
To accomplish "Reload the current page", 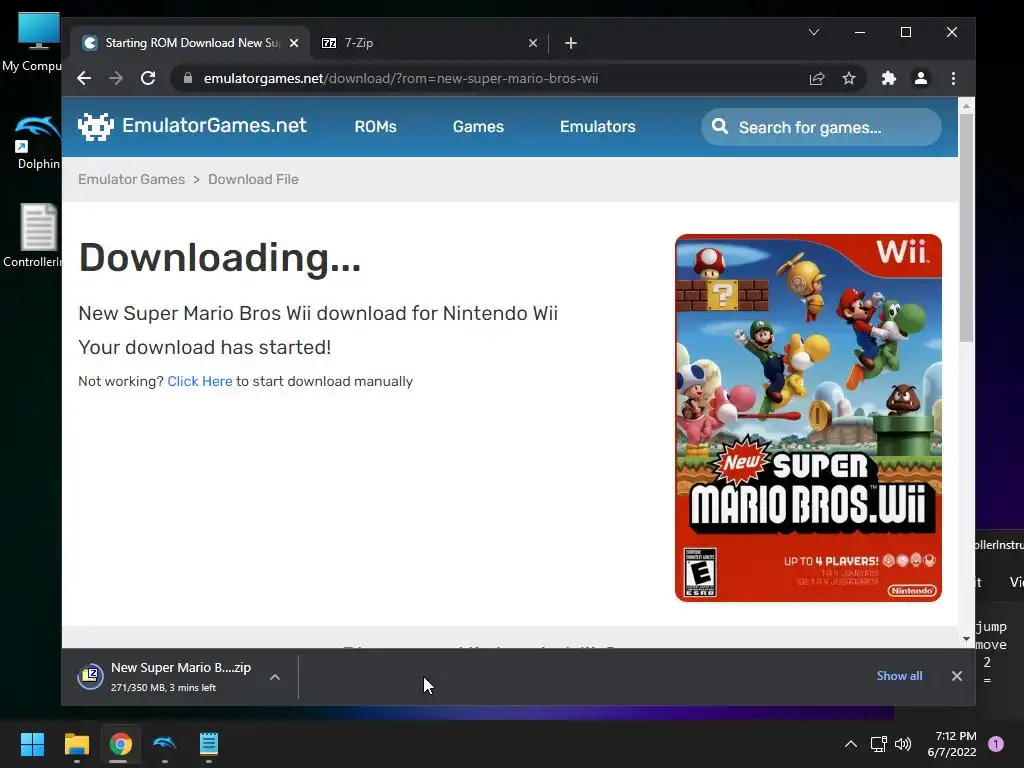I will 148,78.
